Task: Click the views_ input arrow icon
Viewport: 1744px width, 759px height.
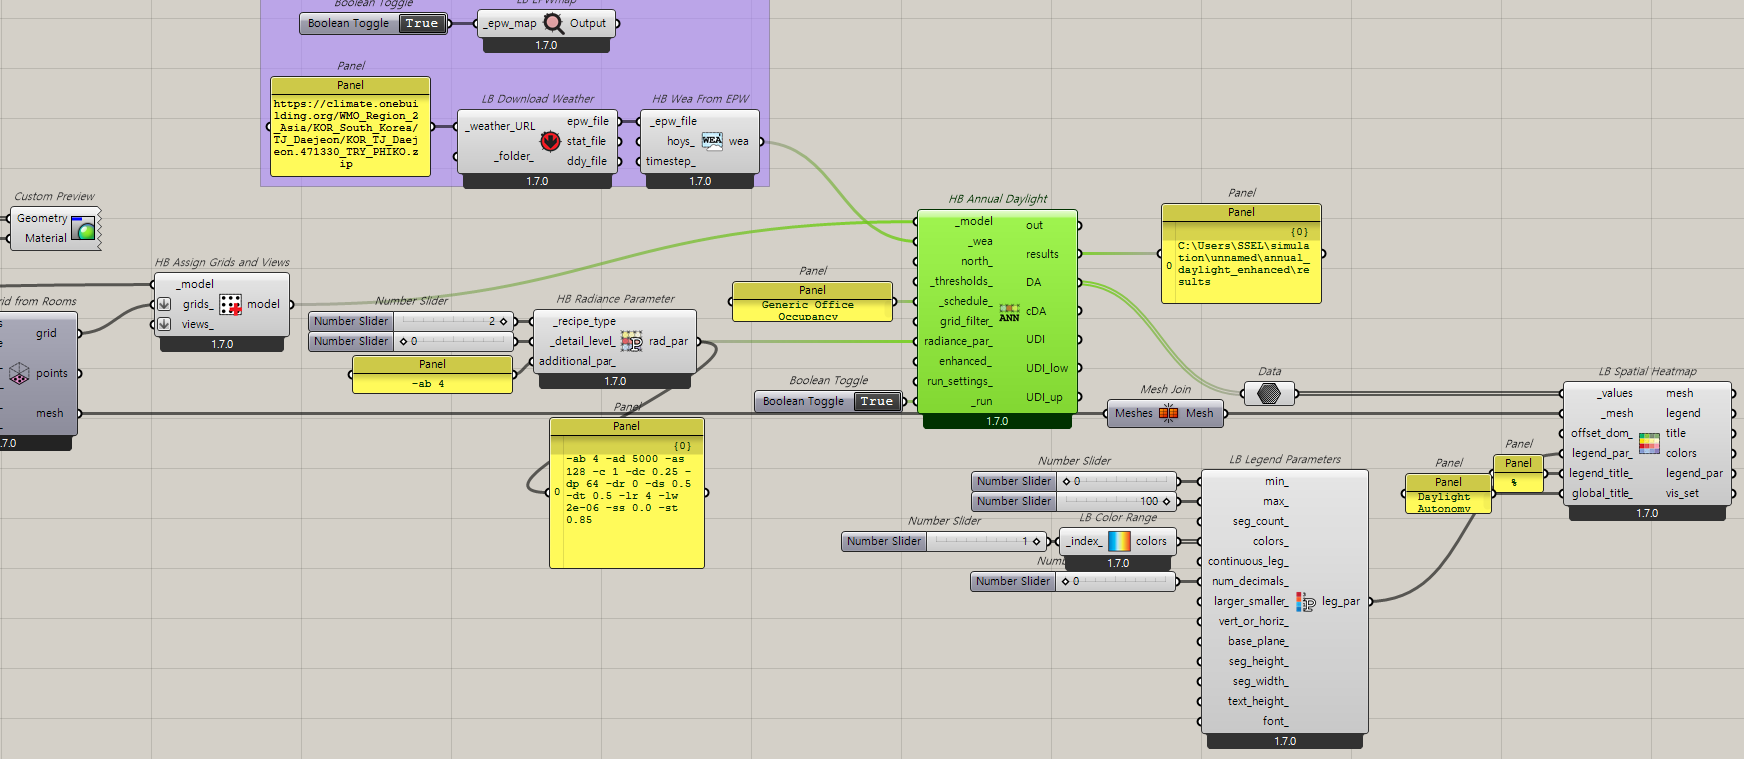Action: coord(164,324)
